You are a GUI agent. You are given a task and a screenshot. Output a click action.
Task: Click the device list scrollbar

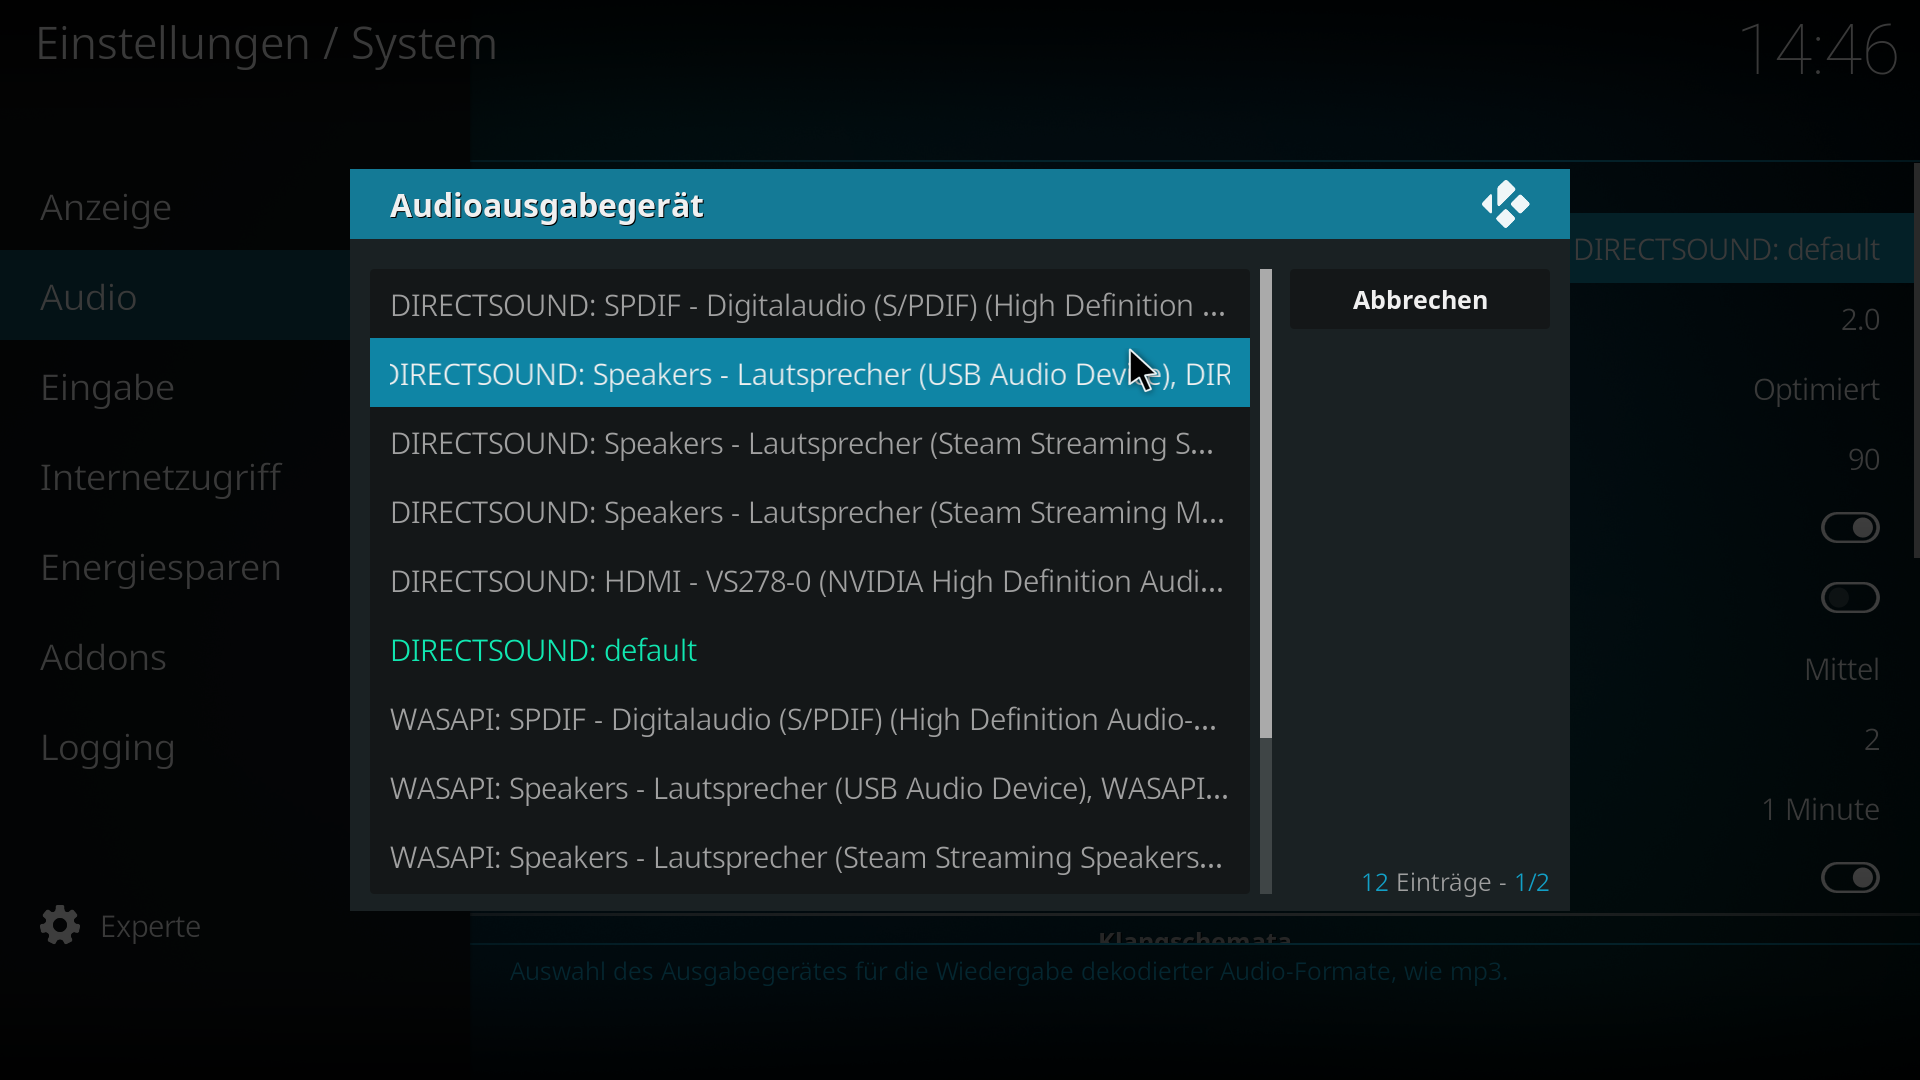click(x=1265, y=504)
